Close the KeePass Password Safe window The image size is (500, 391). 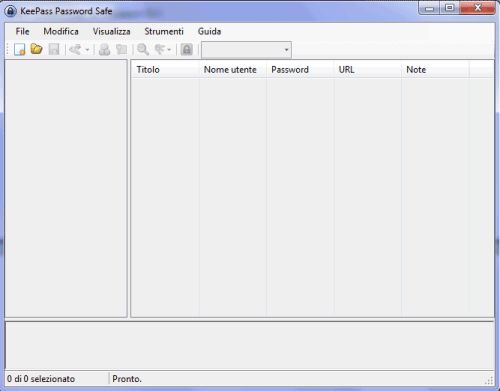pyautogui.click(x=477, y=8)
